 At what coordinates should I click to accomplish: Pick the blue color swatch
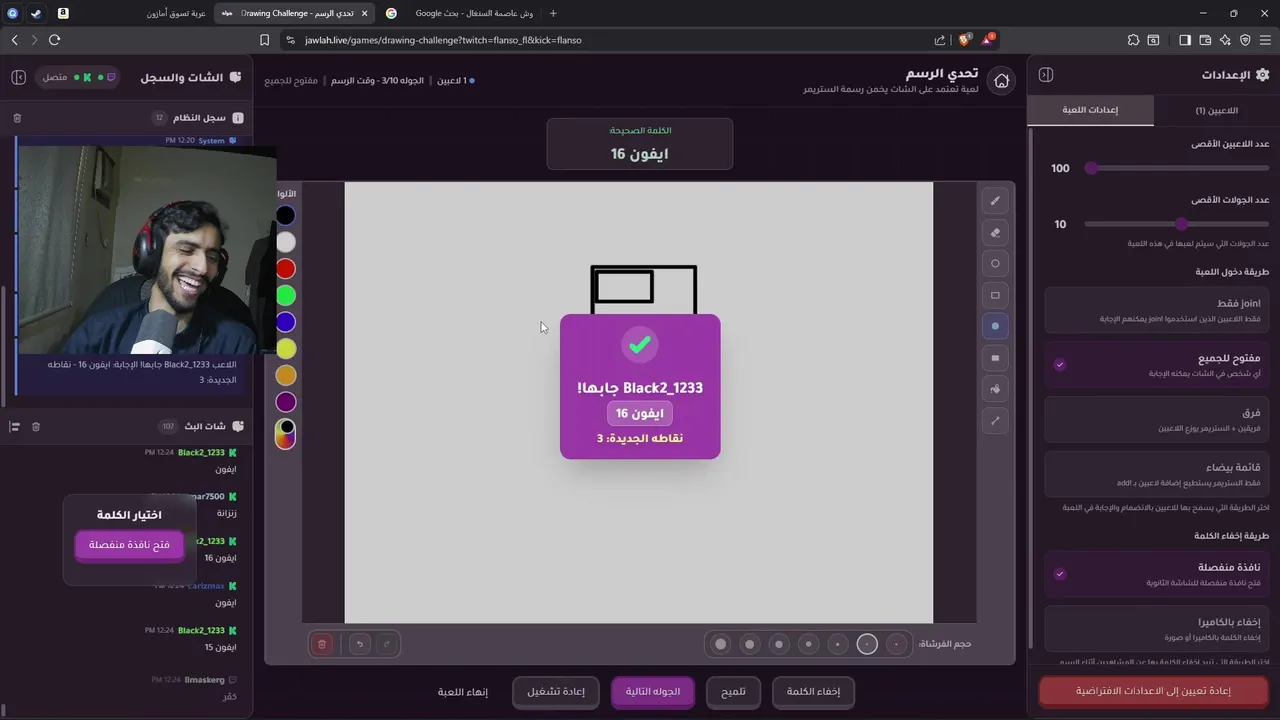click(286, 322)
